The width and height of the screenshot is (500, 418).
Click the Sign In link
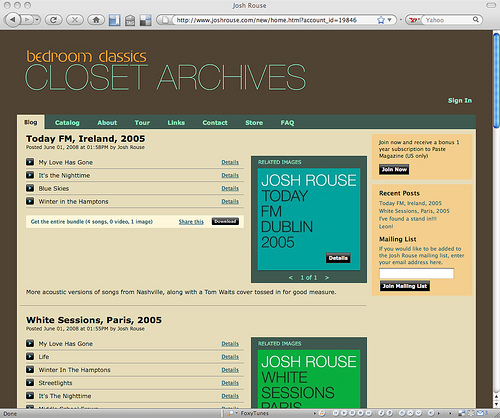[460, 100]
